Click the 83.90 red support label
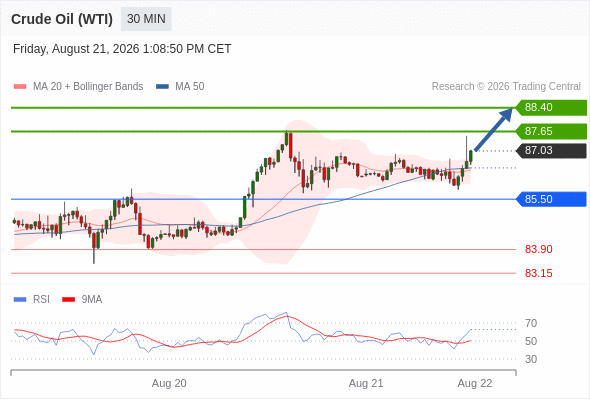The height and width of the screenshot is (400, 590). (x=538, y=249)
